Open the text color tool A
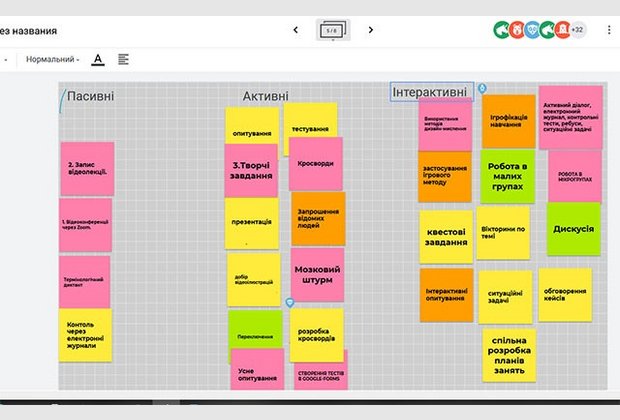The height and width of the screenshot is (420, 620). (98, 60)
